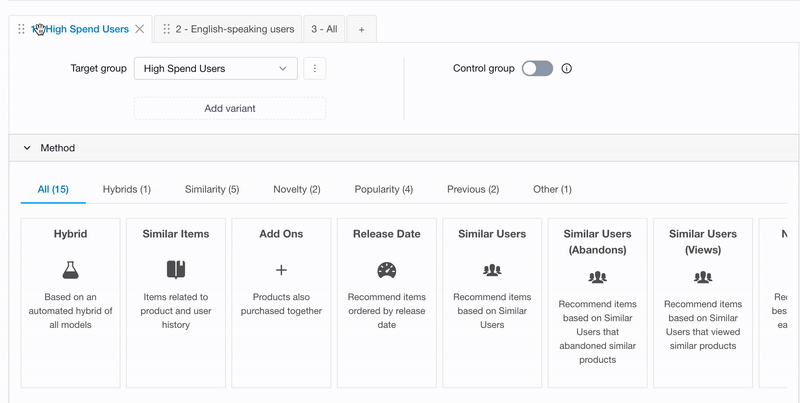Click the Similar Users (Abandons) group icon
Viewport: 800px width, 403px height.
click(597, 277)
